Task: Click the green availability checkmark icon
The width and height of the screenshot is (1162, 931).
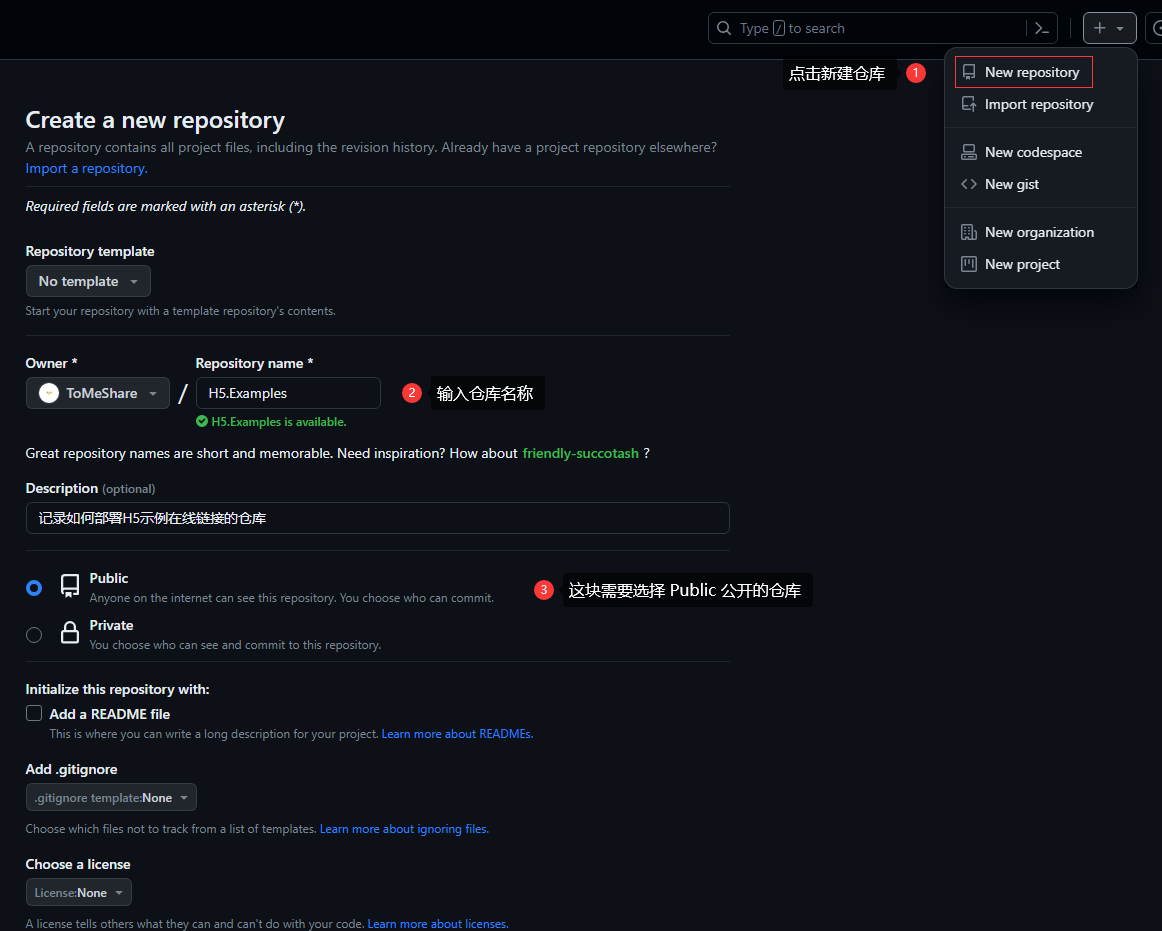Action: coord(202,421)
